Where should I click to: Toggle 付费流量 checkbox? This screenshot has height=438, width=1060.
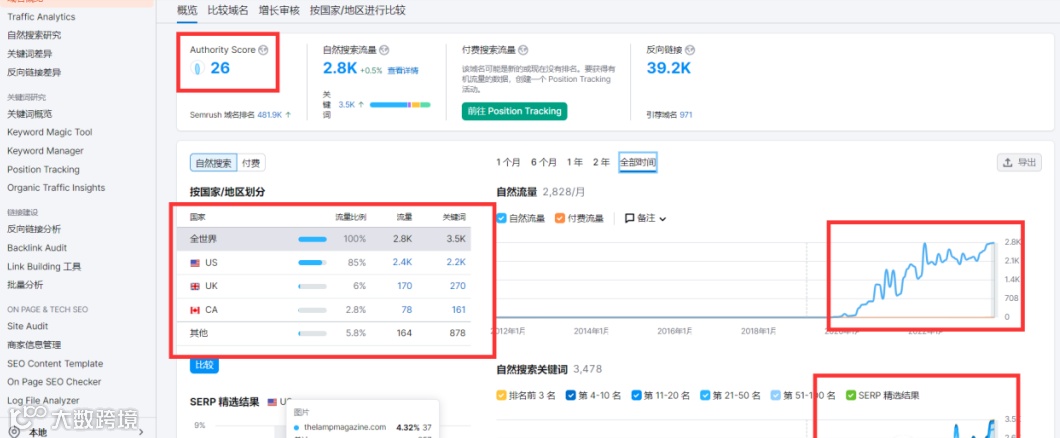click(559, 218)
